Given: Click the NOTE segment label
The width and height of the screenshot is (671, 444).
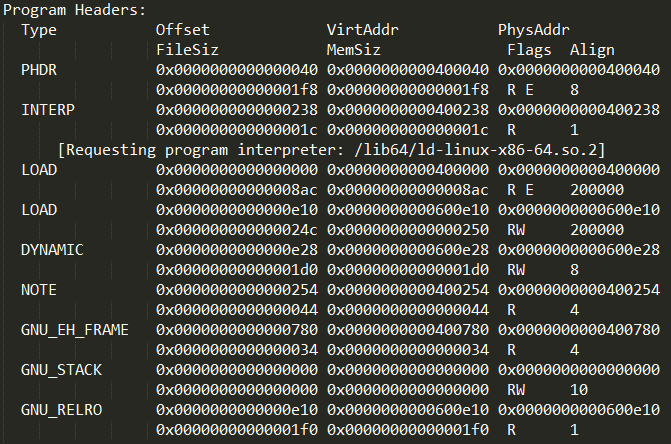Looking at the screenshot, I should tap(39, 290).
